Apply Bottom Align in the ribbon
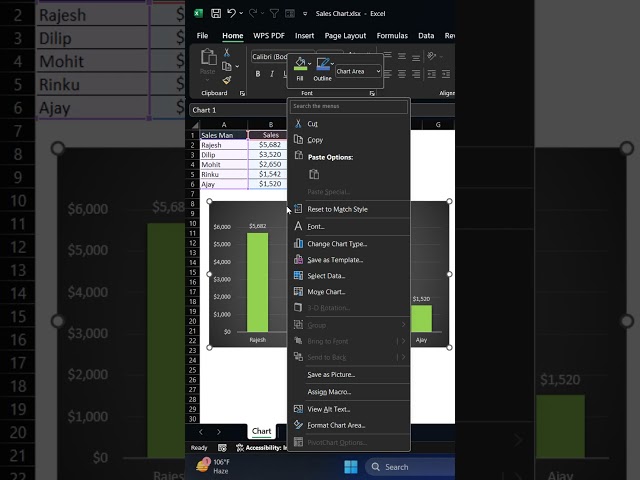640x480 pixels. point(416,57)
